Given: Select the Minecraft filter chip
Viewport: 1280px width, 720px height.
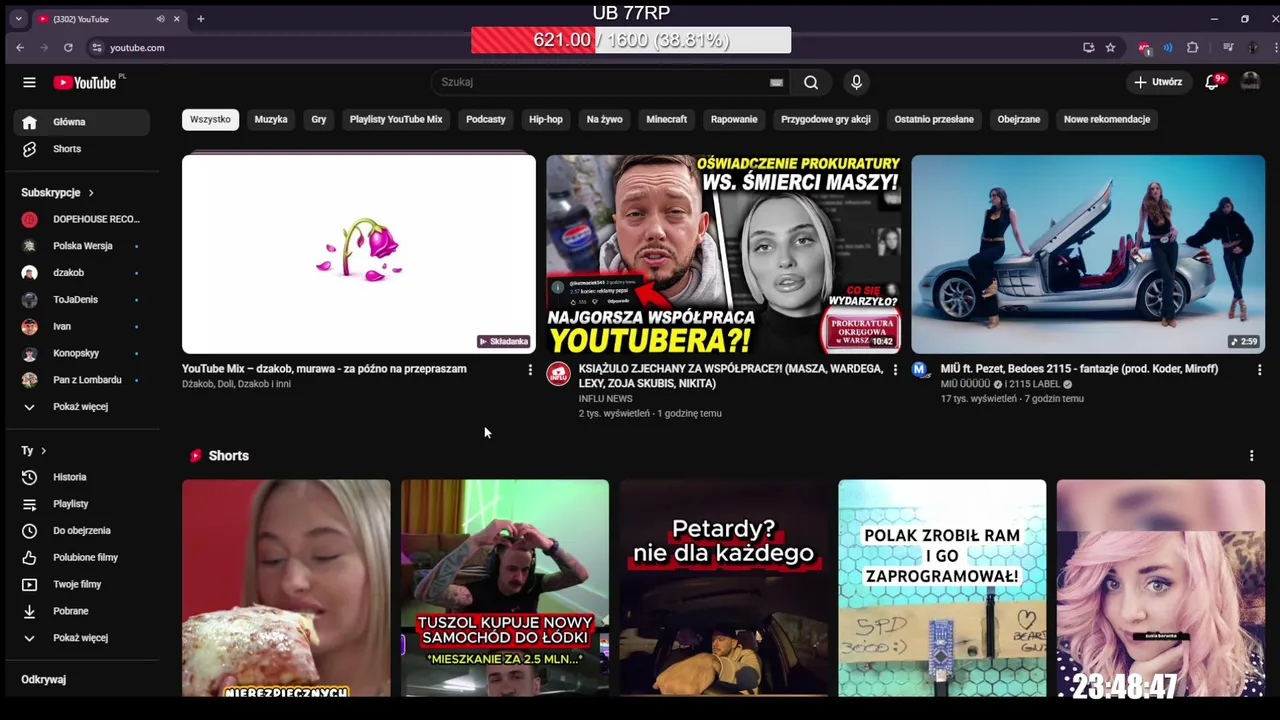Looking at the screenshot, I should click(667, 119).
